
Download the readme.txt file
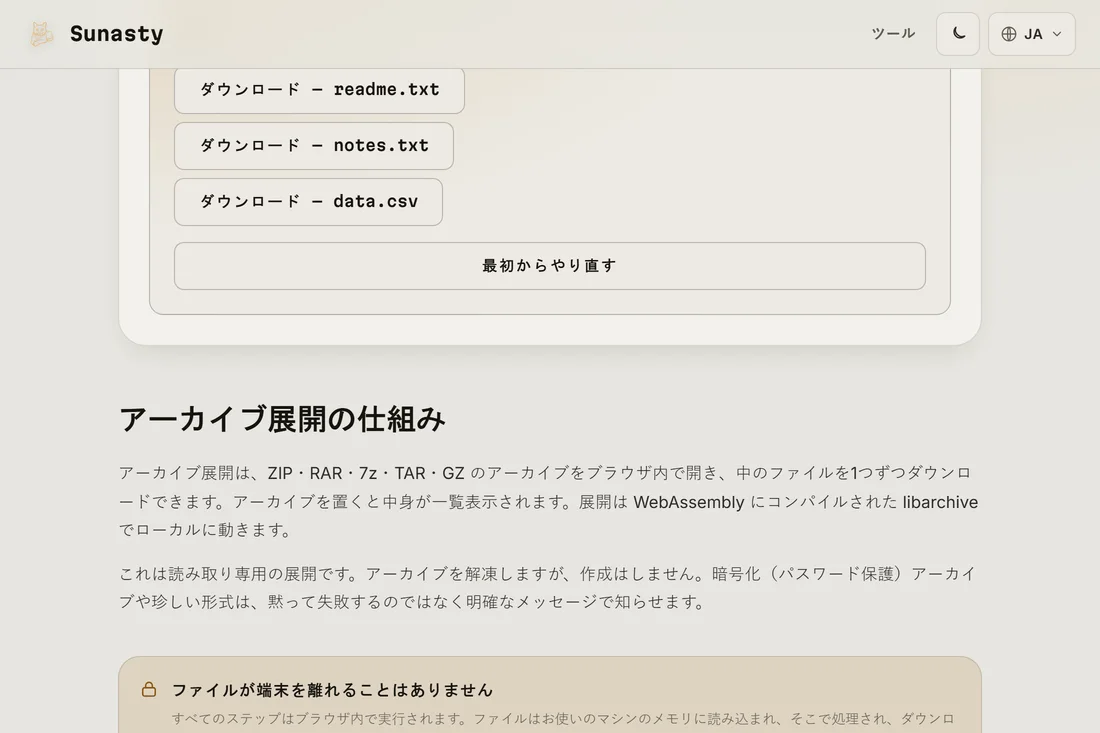click(x=319, y=90)
